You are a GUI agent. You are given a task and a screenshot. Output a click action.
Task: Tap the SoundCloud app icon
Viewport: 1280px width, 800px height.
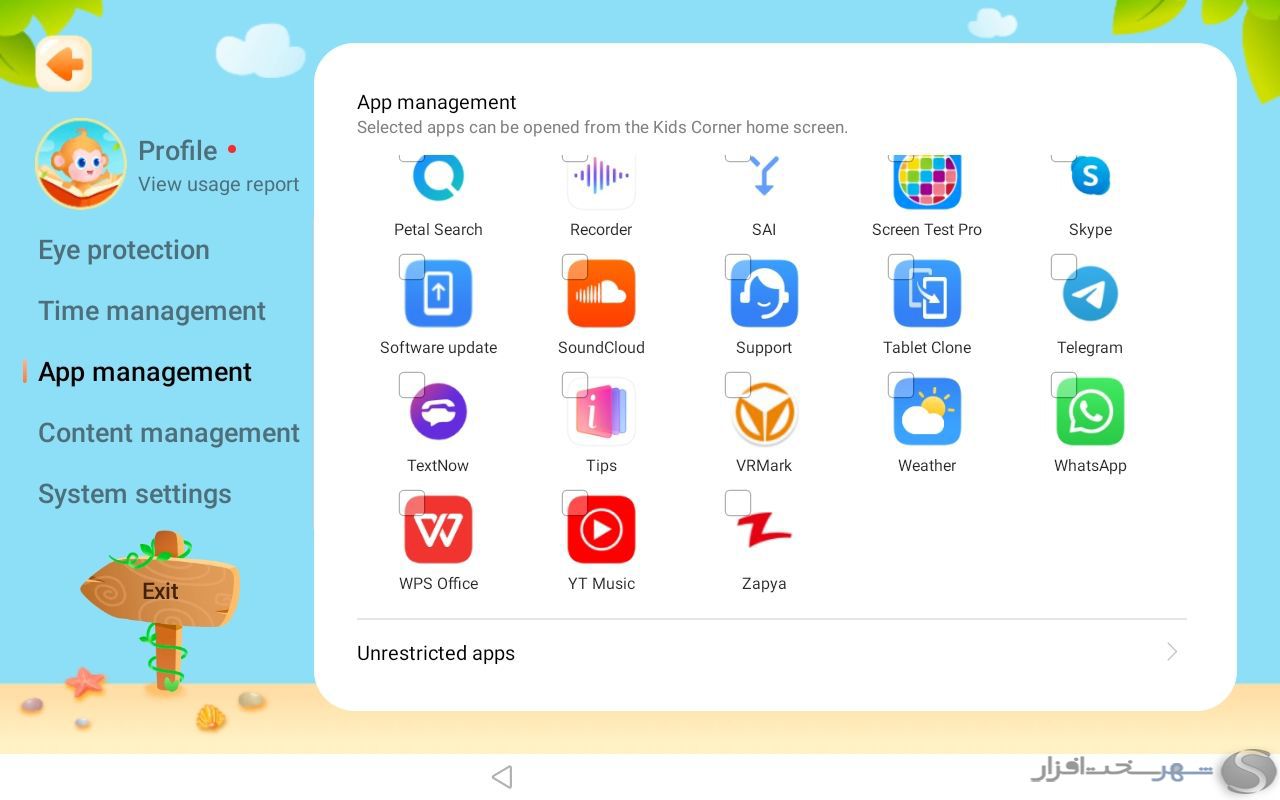[x=601, y=293]
